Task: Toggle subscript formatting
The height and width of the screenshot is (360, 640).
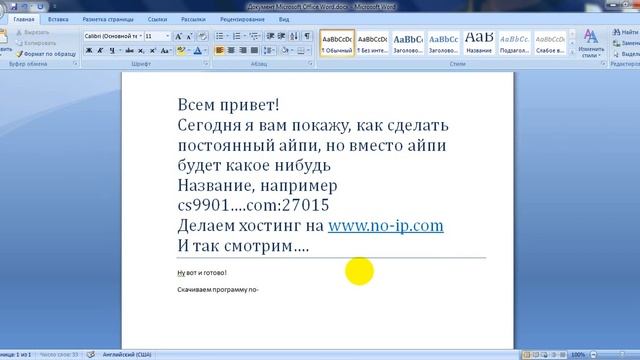Action: [x=141, y=51]
